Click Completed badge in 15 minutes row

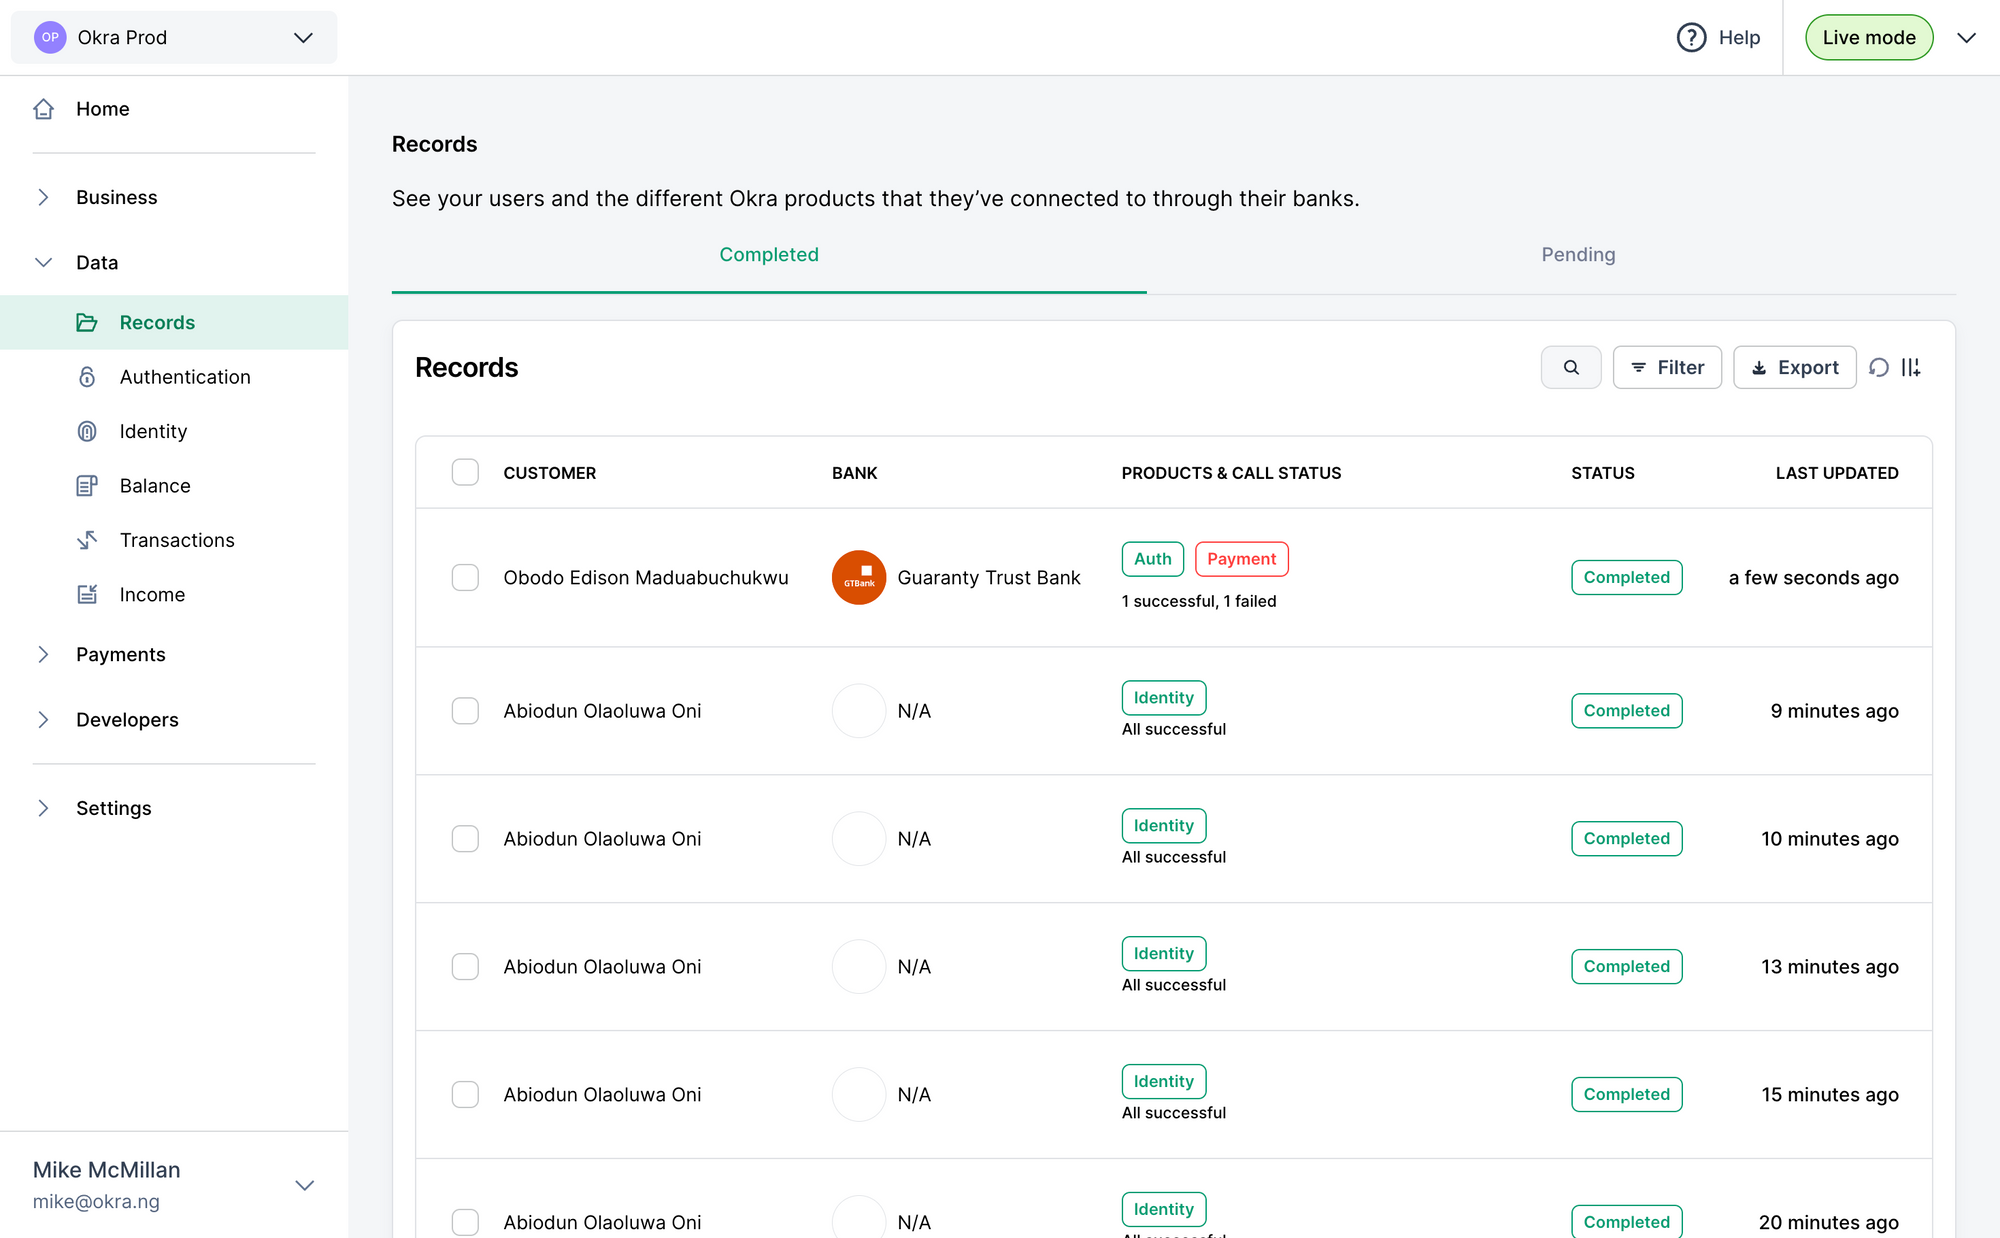(x=1626, y=1094)
